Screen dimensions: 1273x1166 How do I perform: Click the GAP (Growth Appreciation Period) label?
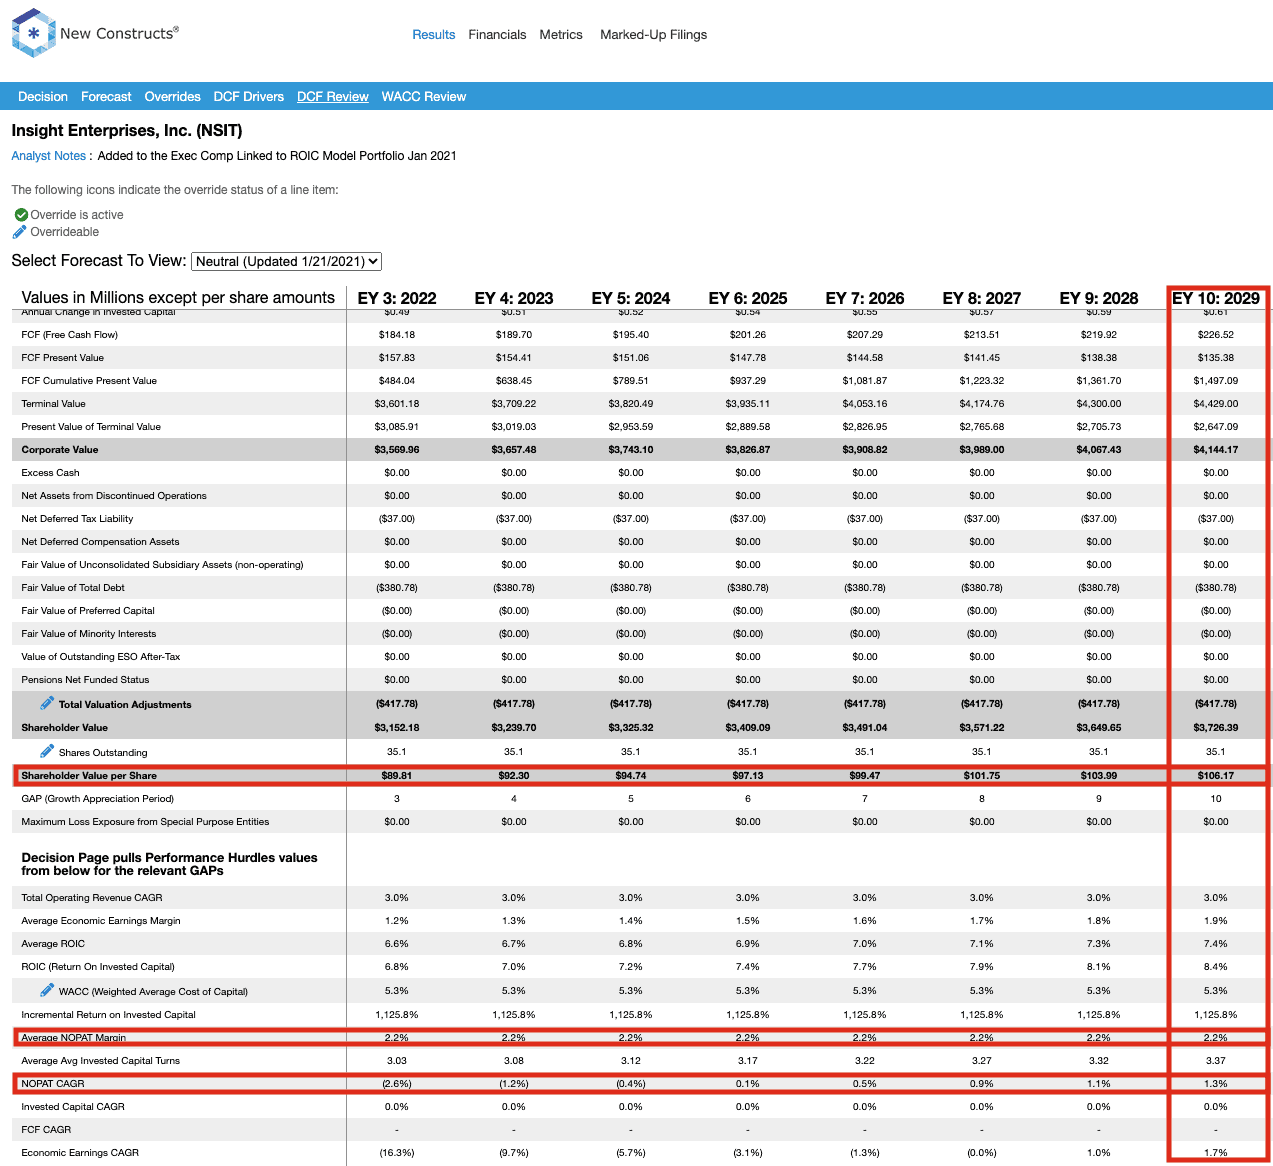point(98,799)
